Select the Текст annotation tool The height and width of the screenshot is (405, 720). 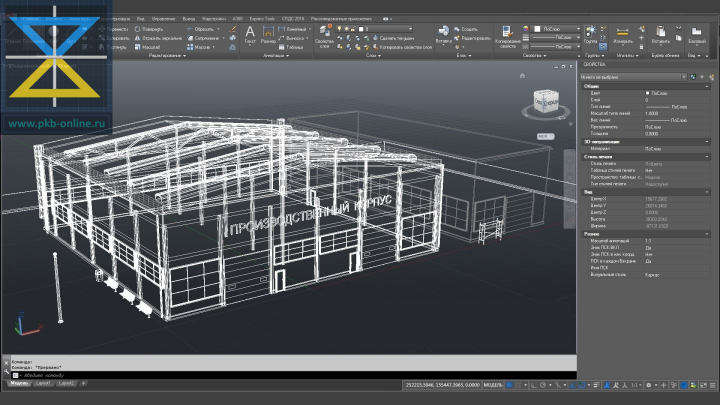pos(250,36)
